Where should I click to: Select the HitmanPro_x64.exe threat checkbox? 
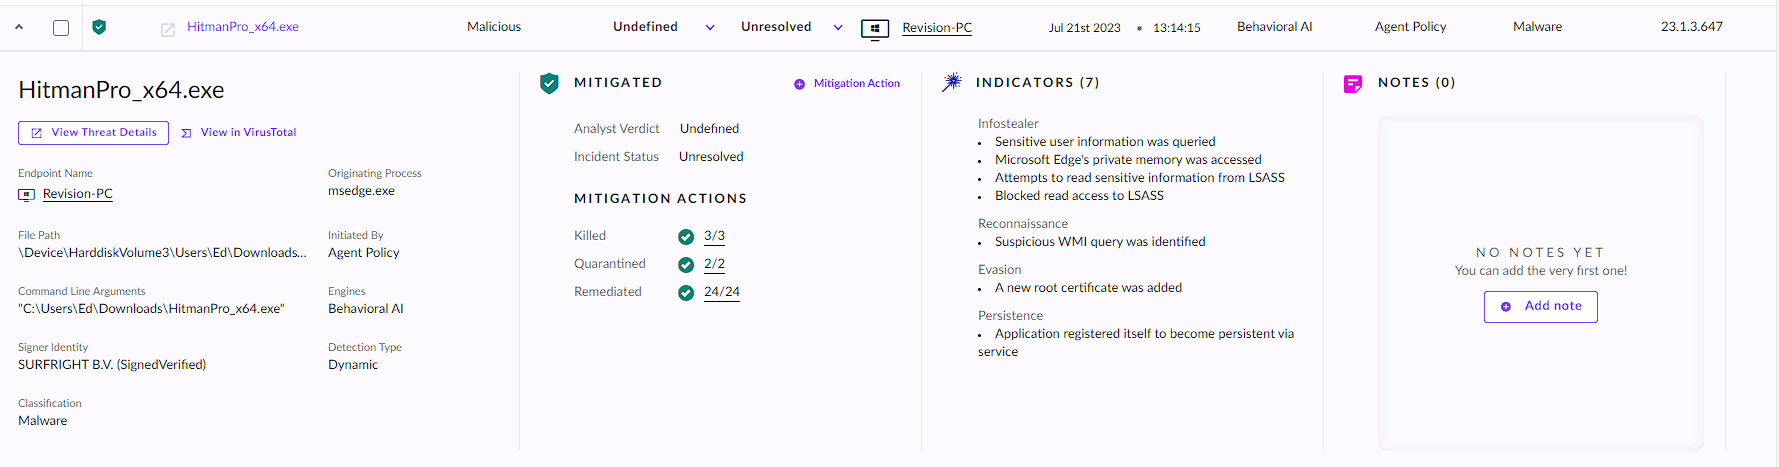61,28
